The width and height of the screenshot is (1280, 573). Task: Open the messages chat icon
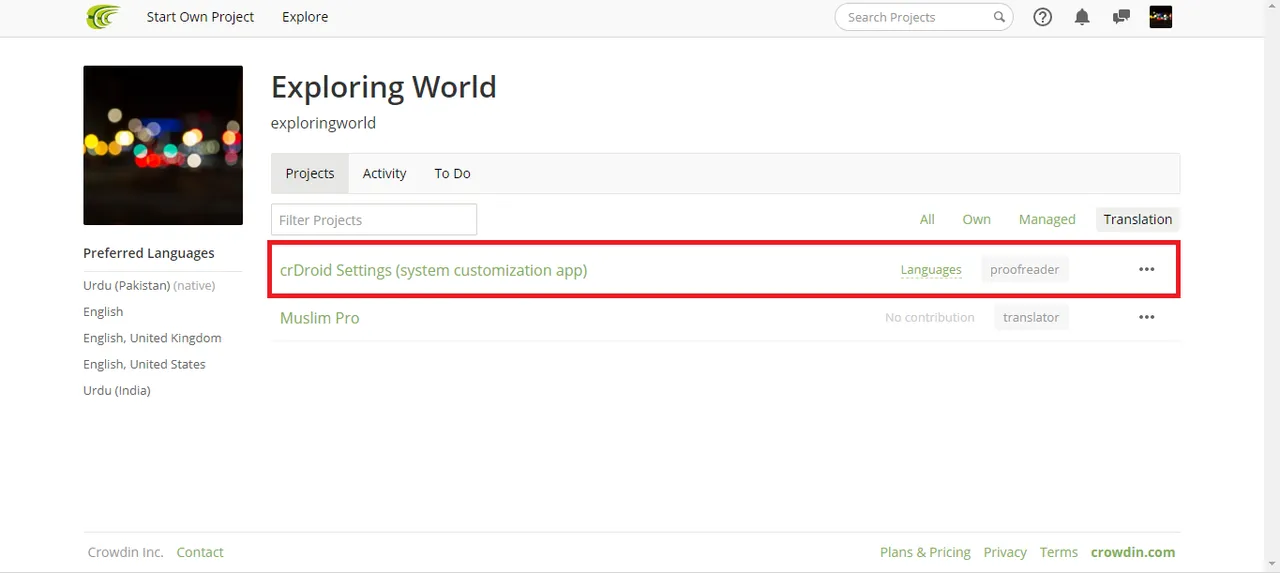[x=1121, y=17]
